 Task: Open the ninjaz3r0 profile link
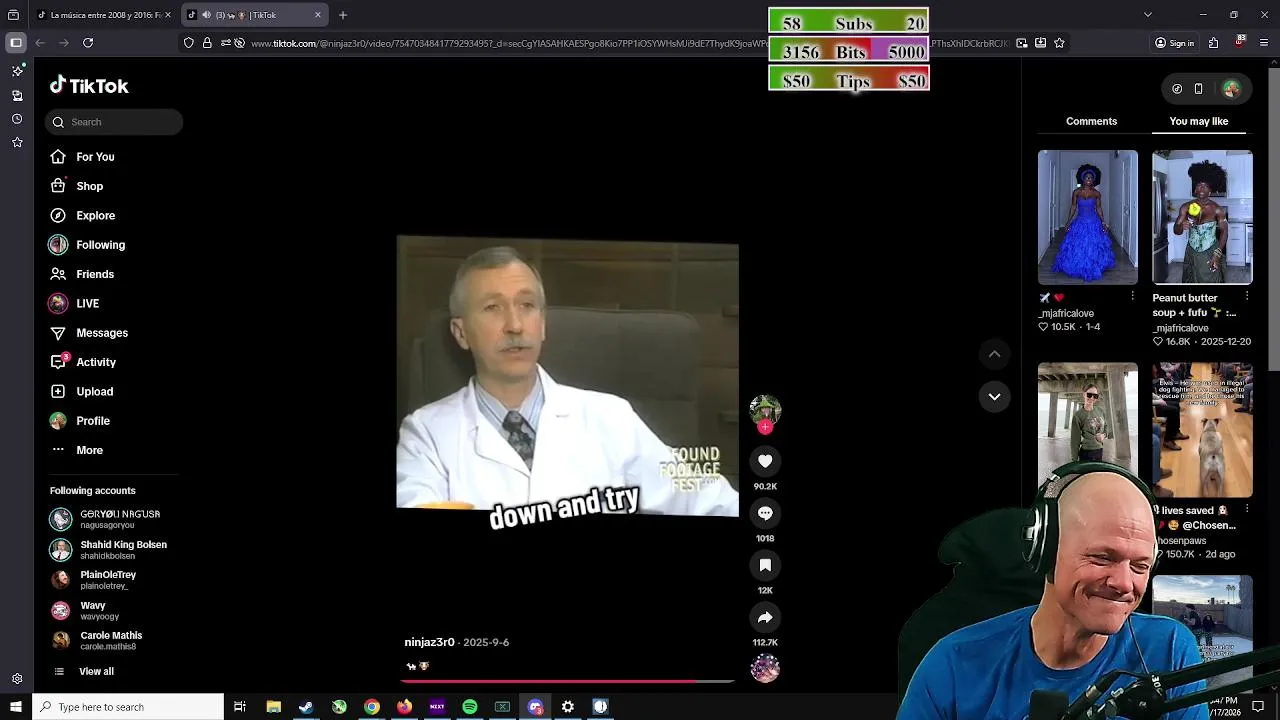tap(429, 642)
